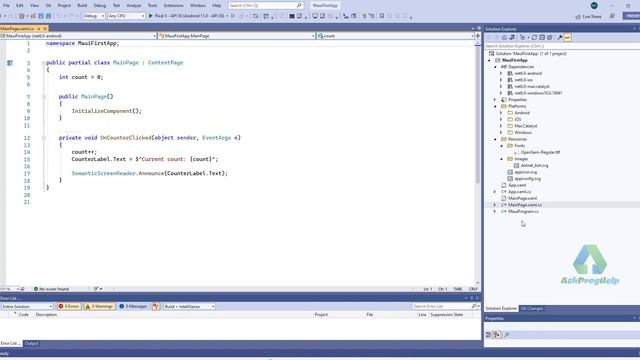Click the search magnifier in title bar
640x360 pixels.
tap(299, 5)
